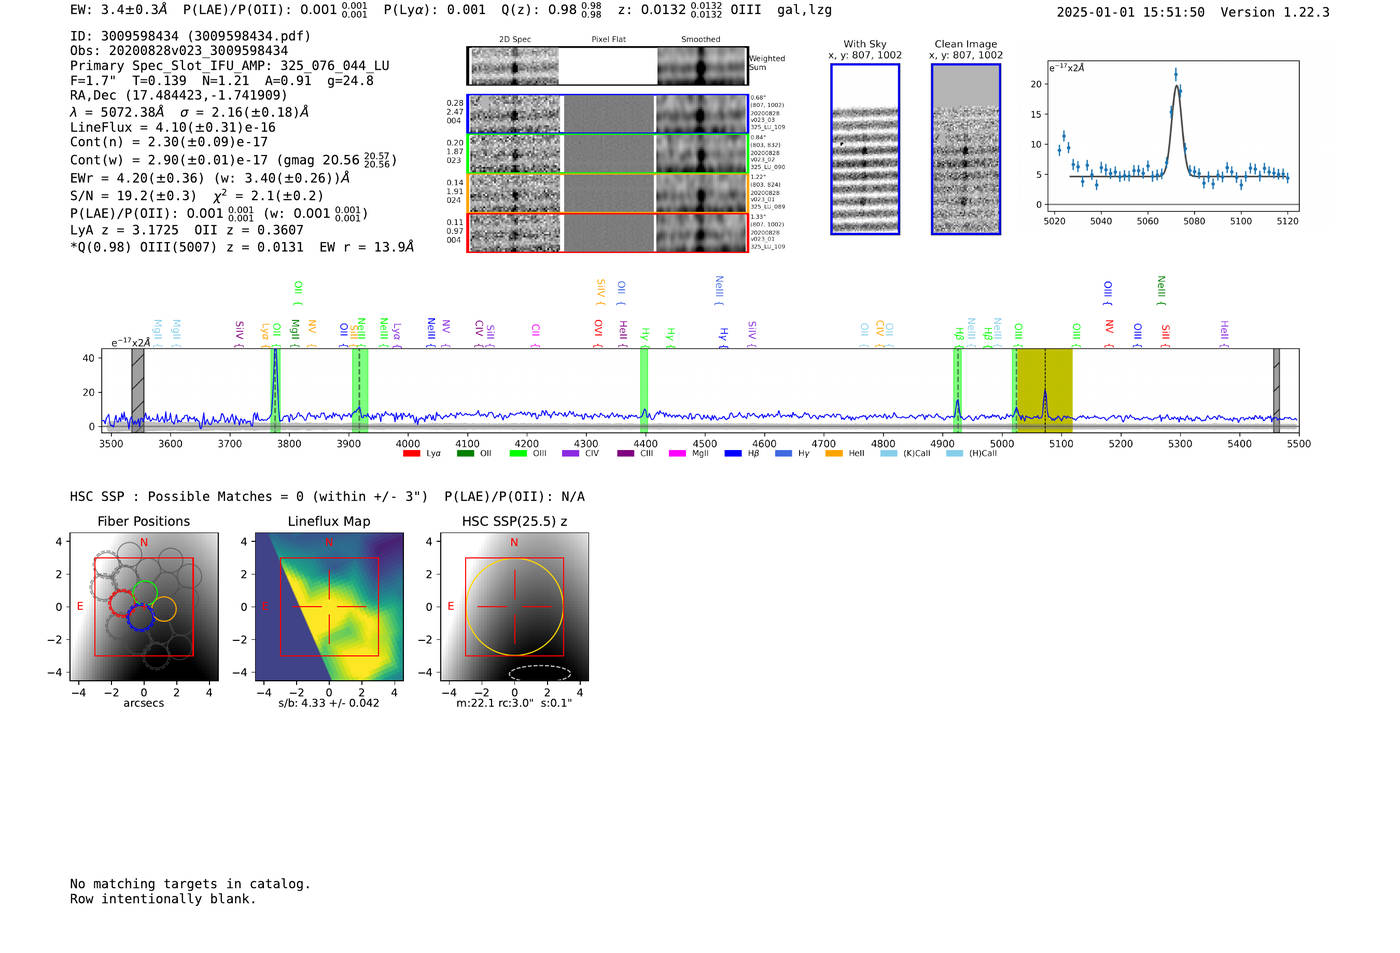This screenshot has width=1400, height=953.
Task: Click the gray hatched region near 3550Å
Action: [138, 391]
